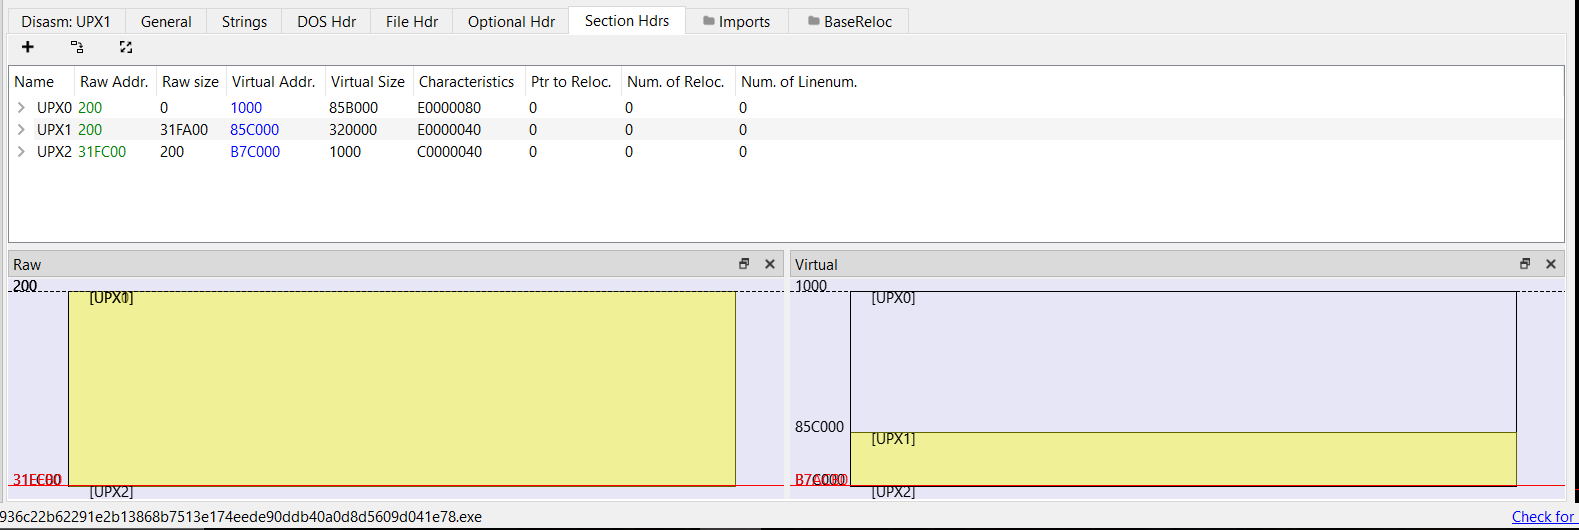Switch to the BaseReloc tab
The height and width of the screenshot is (530, 1579).
click(849, 21)
